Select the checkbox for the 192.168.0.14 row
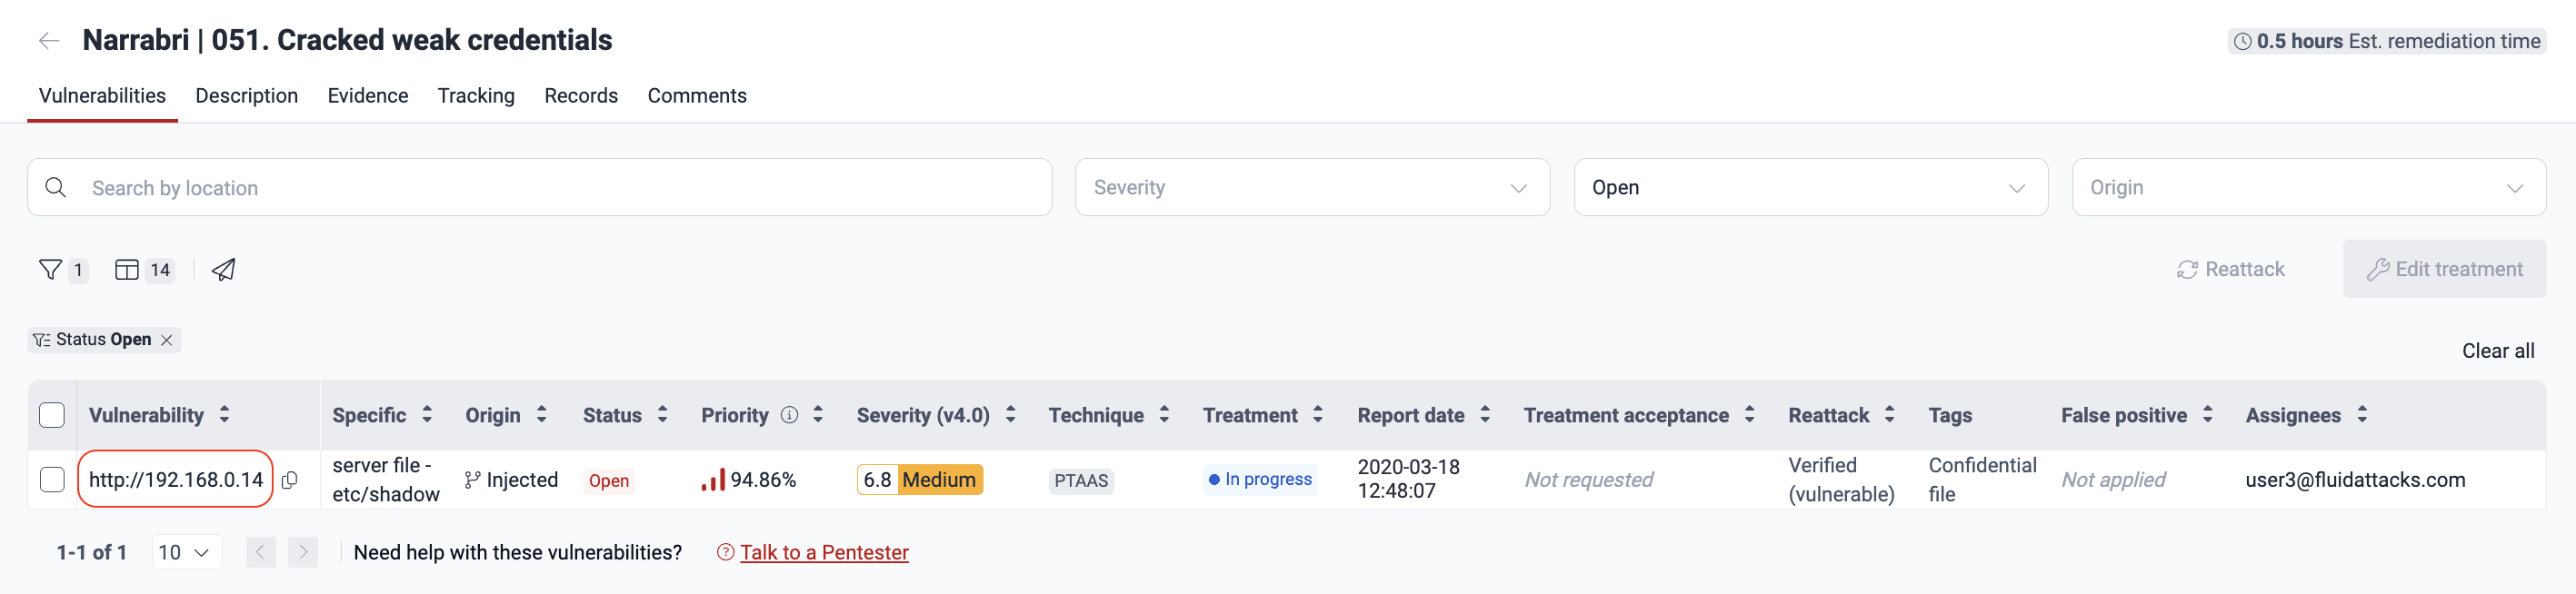Viewport: 2576px width, 594px height. pos(52,479)
